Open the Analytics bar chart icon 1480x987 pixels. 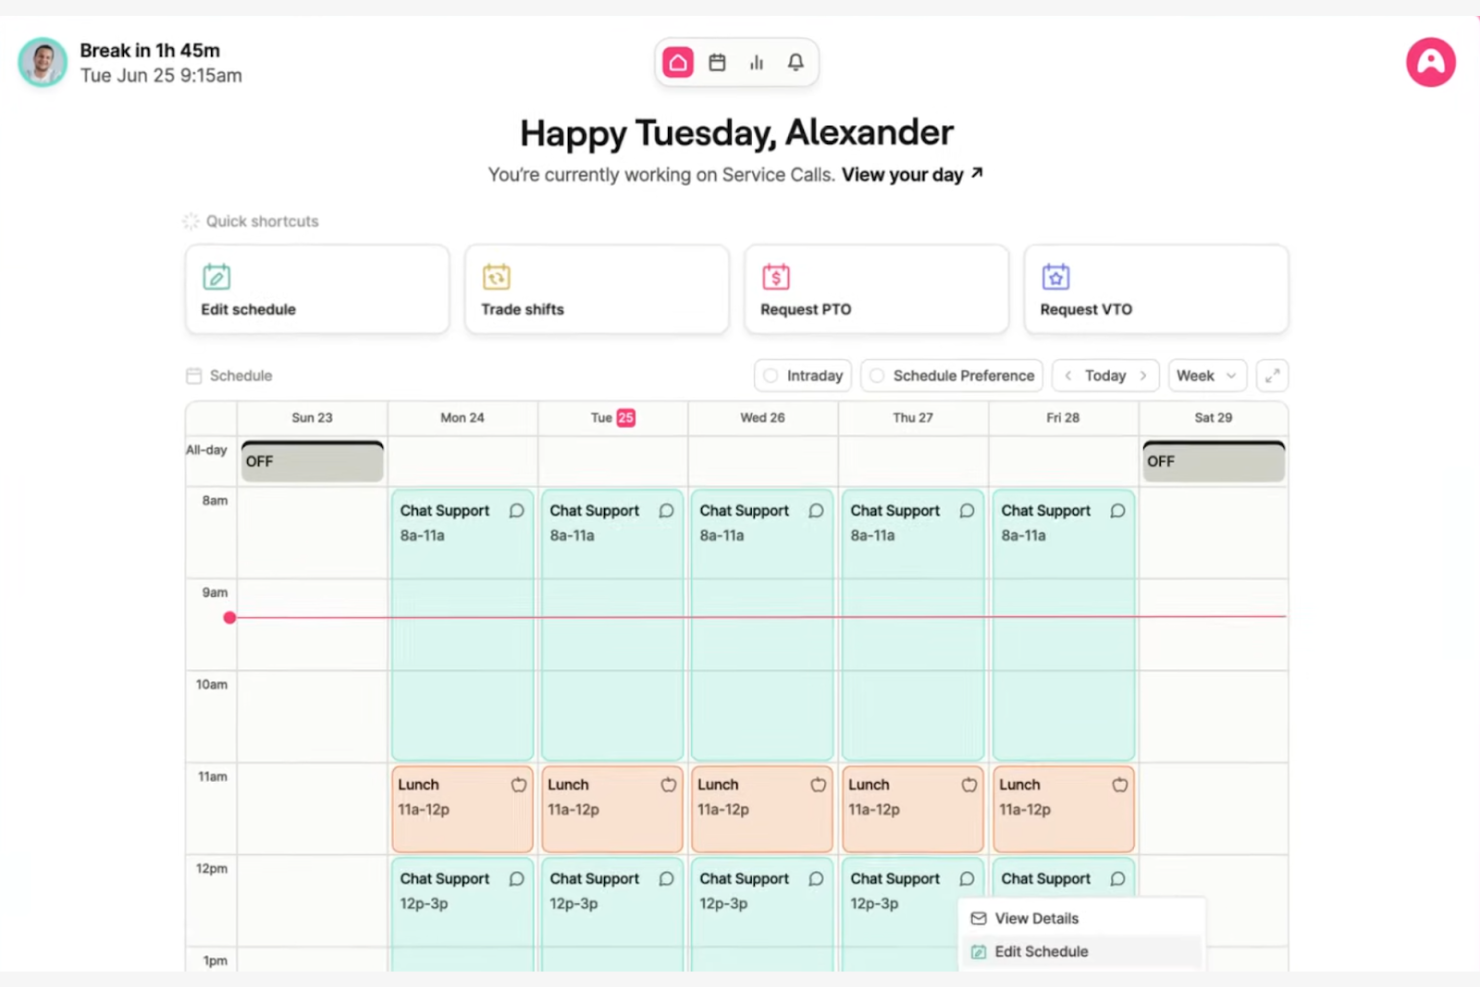[x=756, y=62]
